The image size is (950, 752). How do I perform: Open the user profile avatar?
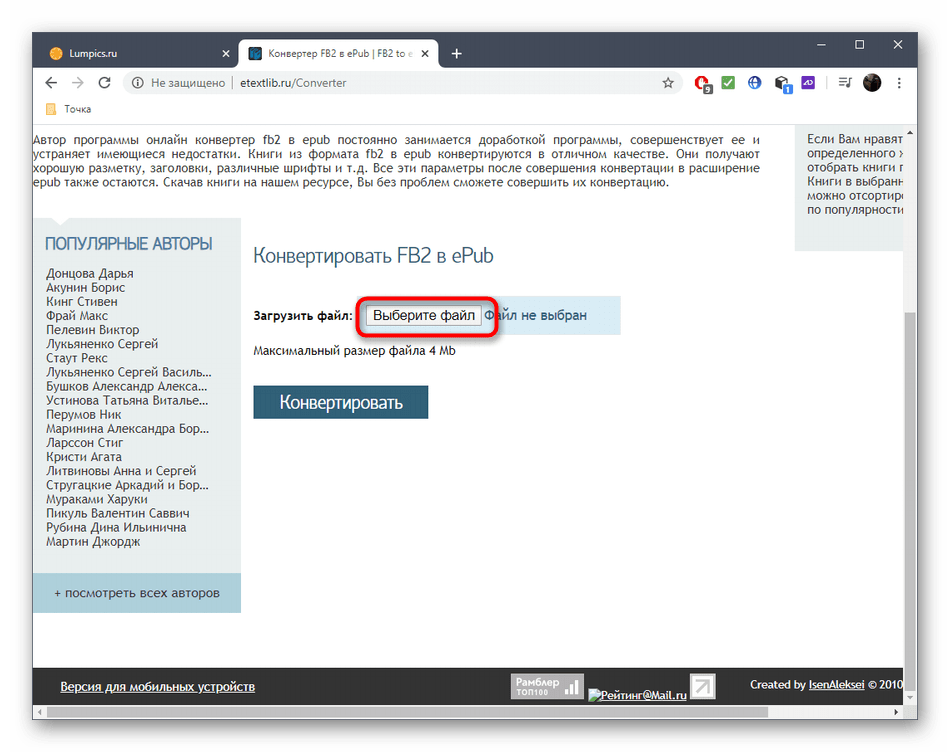(x=872, y=82)
